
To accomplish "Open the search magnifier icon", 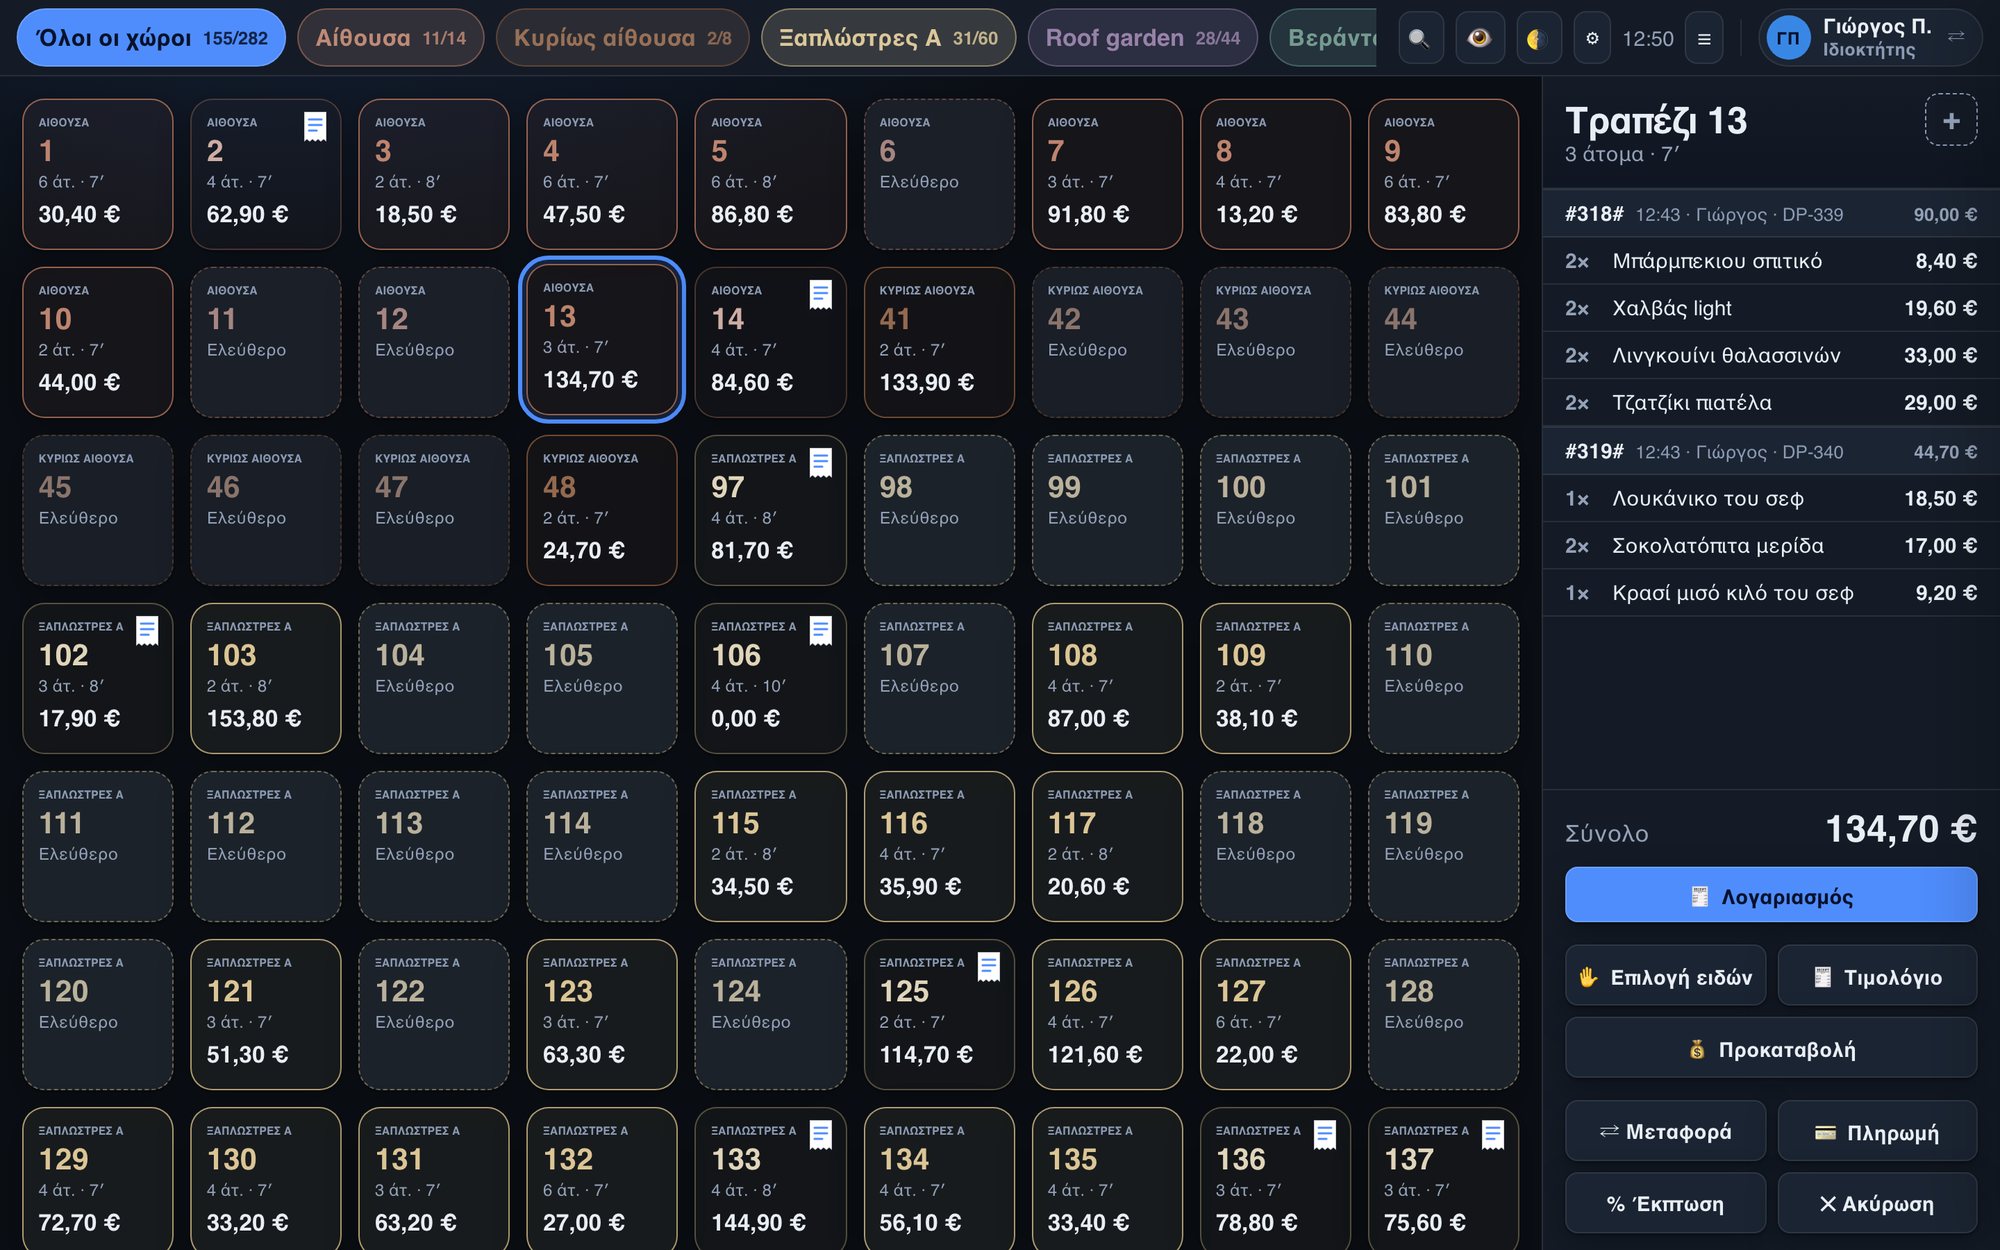I will tap(1419, 38).
